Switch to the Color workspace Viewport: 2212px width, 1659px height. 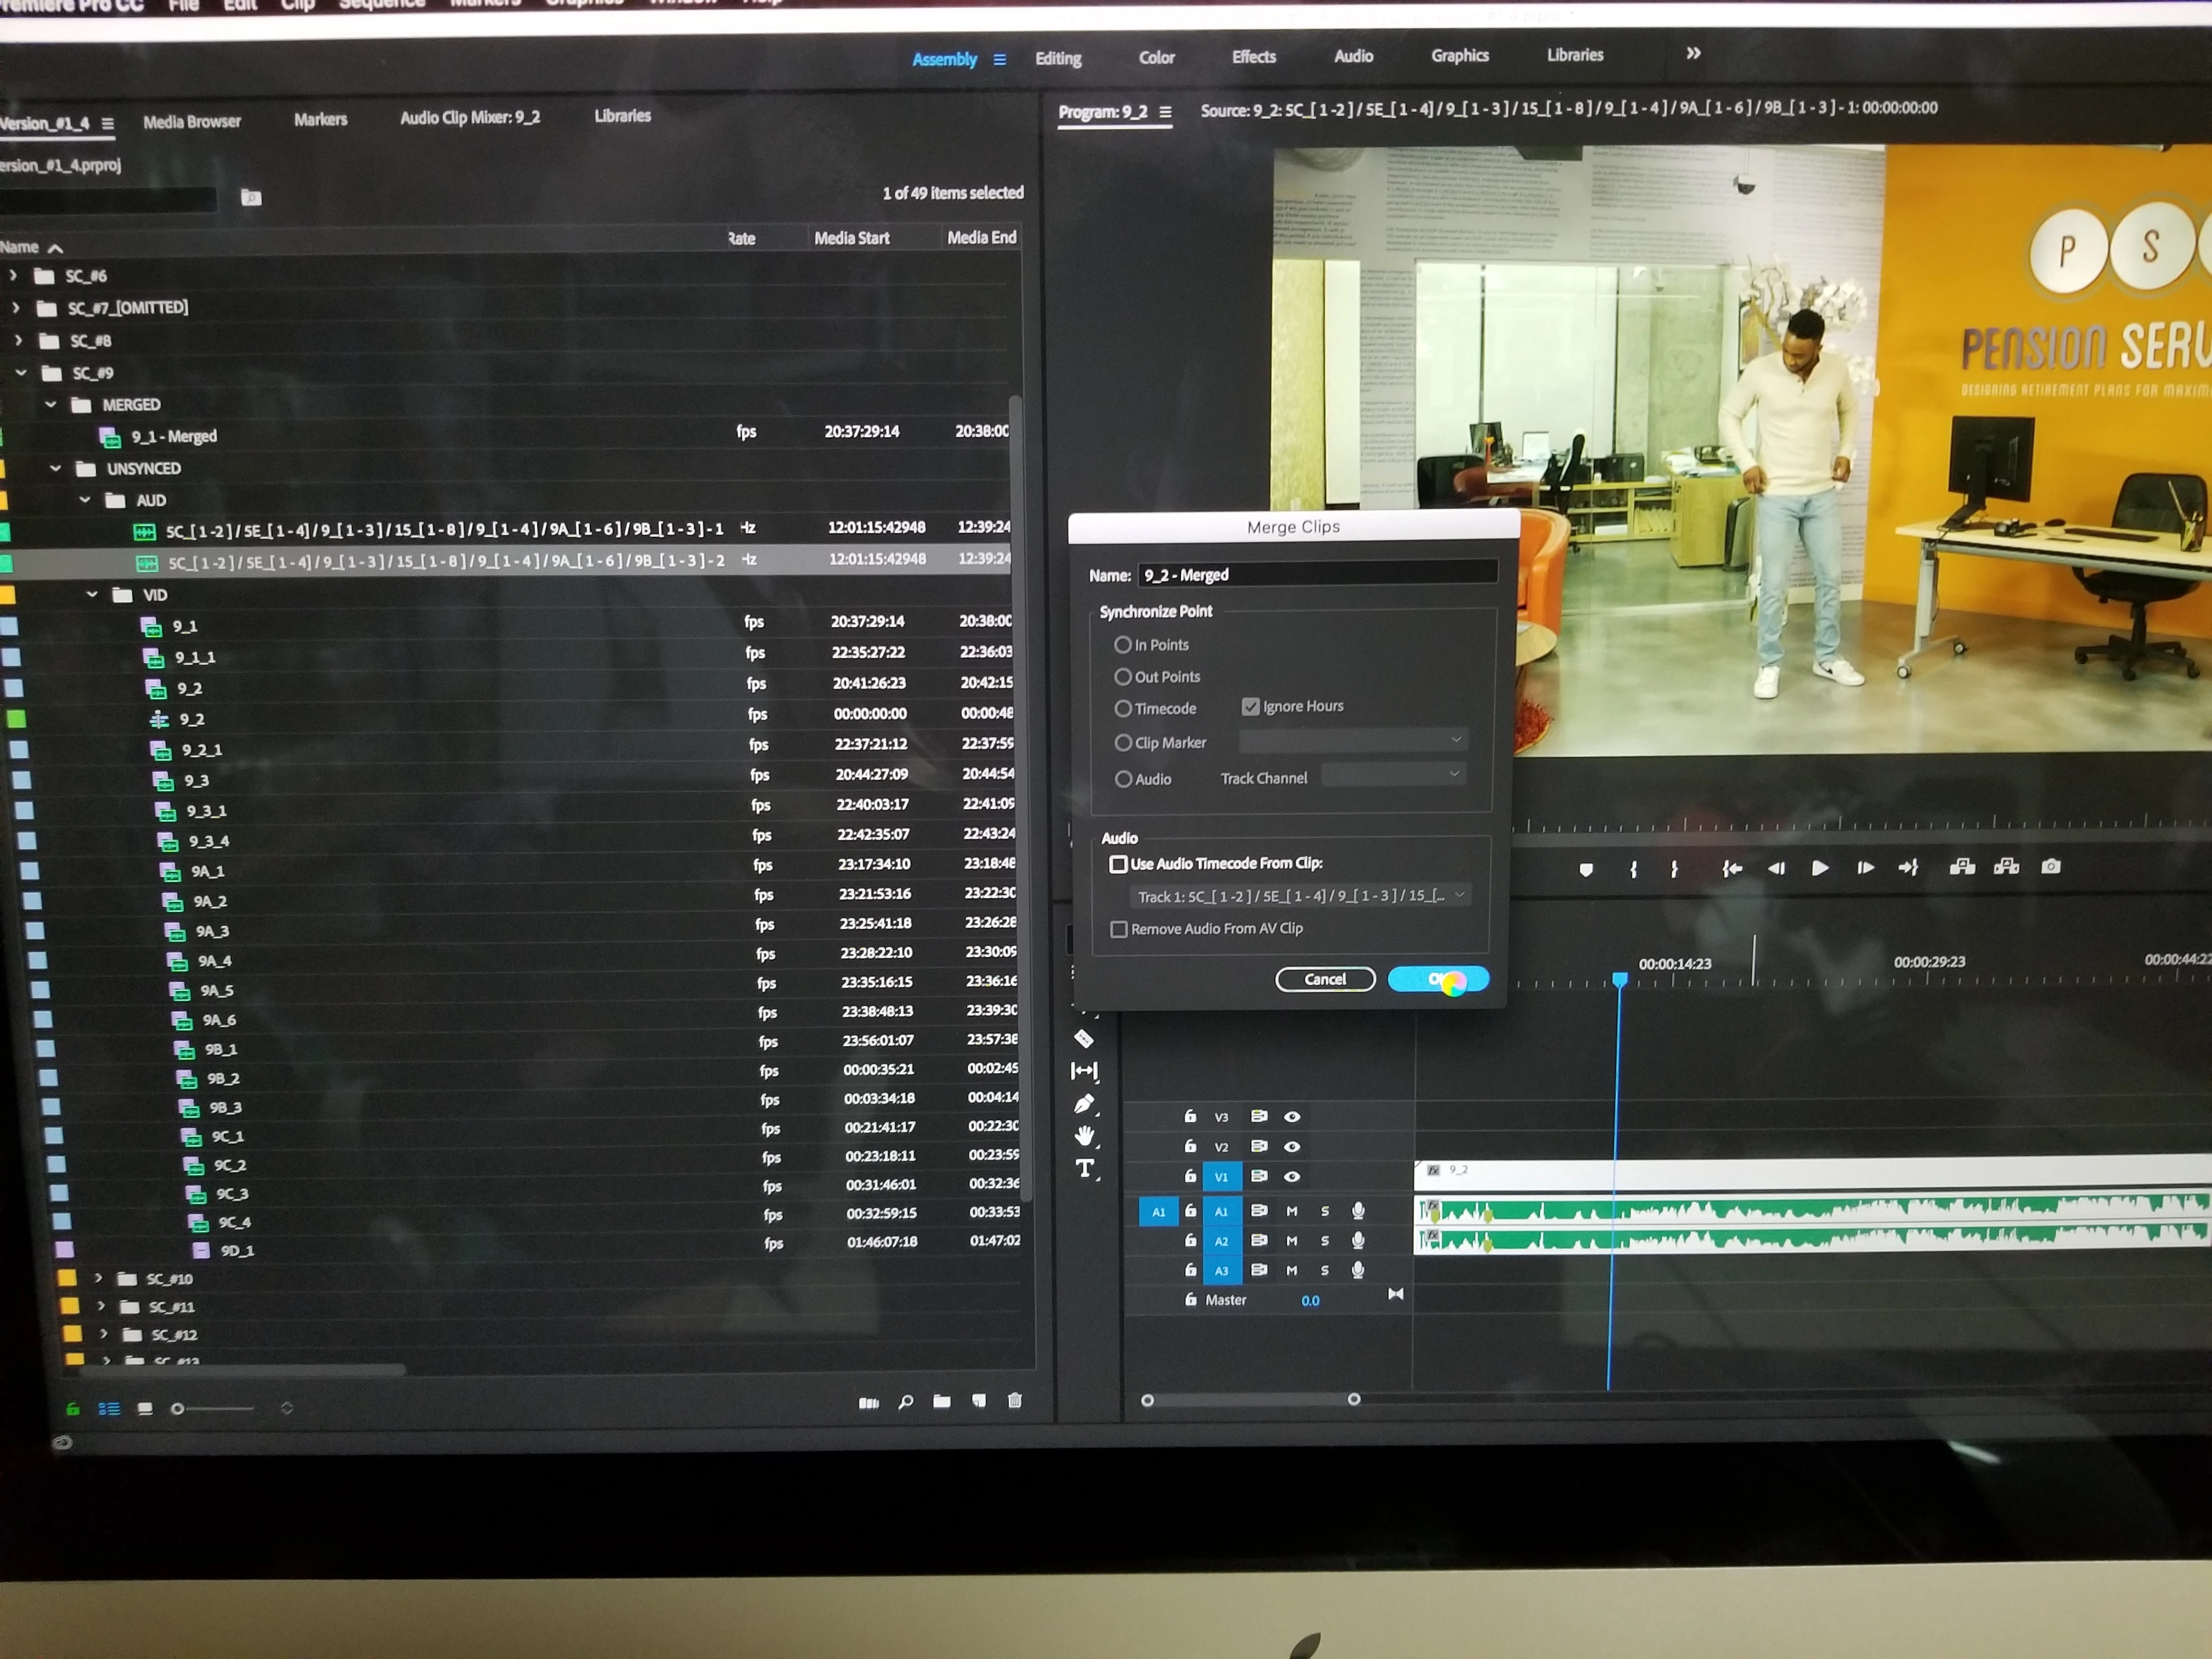tap(1157, 57)
